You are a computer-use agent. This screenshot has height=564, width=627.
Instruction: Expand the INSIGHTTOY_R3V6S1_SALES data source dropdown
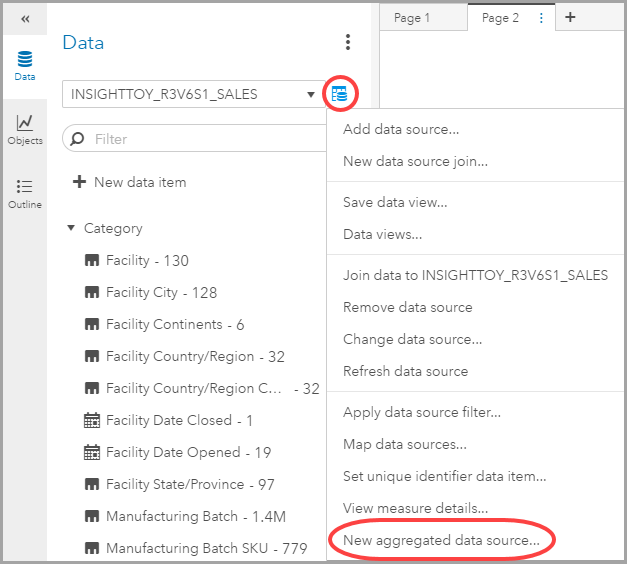pos(311,95)
